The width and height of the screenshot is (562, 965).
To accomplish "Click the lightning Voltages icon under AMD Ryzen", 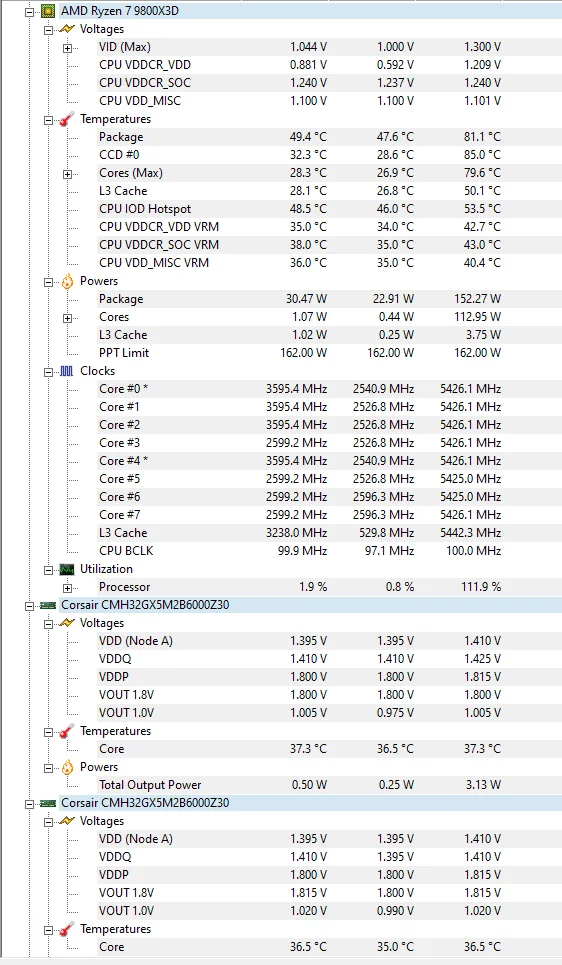I will [x=67, y=29].
